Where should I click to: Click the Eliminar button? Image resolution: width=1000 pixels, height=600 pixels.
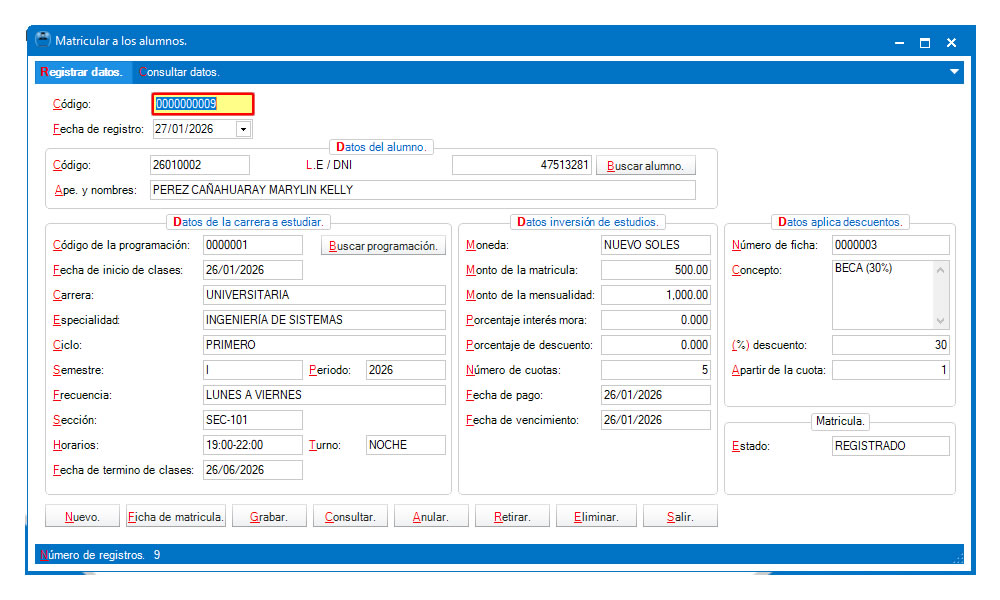coord(596,516)
